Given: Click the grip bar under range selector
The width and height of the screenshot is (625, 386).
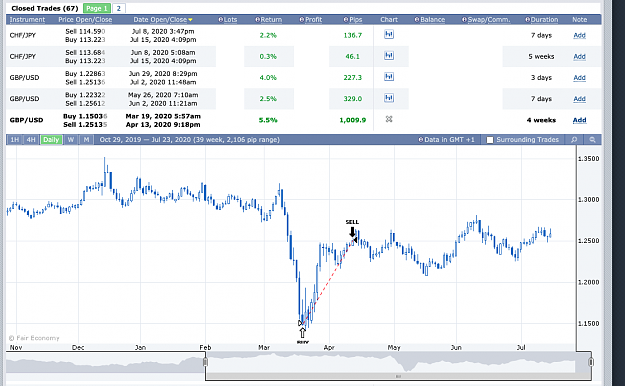Looking at the screenshot, I should coord(398,376).
